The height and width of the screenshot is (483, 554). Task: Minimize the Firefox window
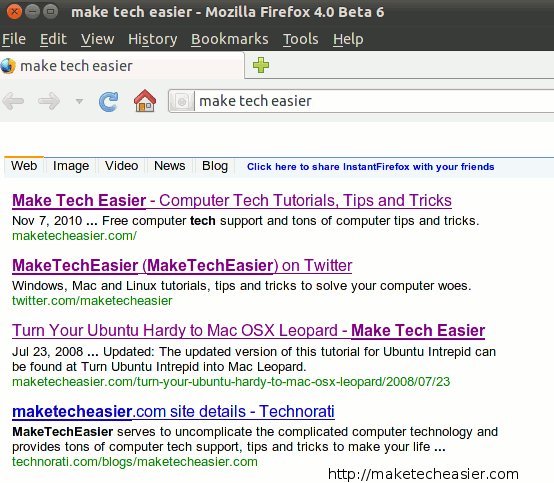click(x=33, y=12)
